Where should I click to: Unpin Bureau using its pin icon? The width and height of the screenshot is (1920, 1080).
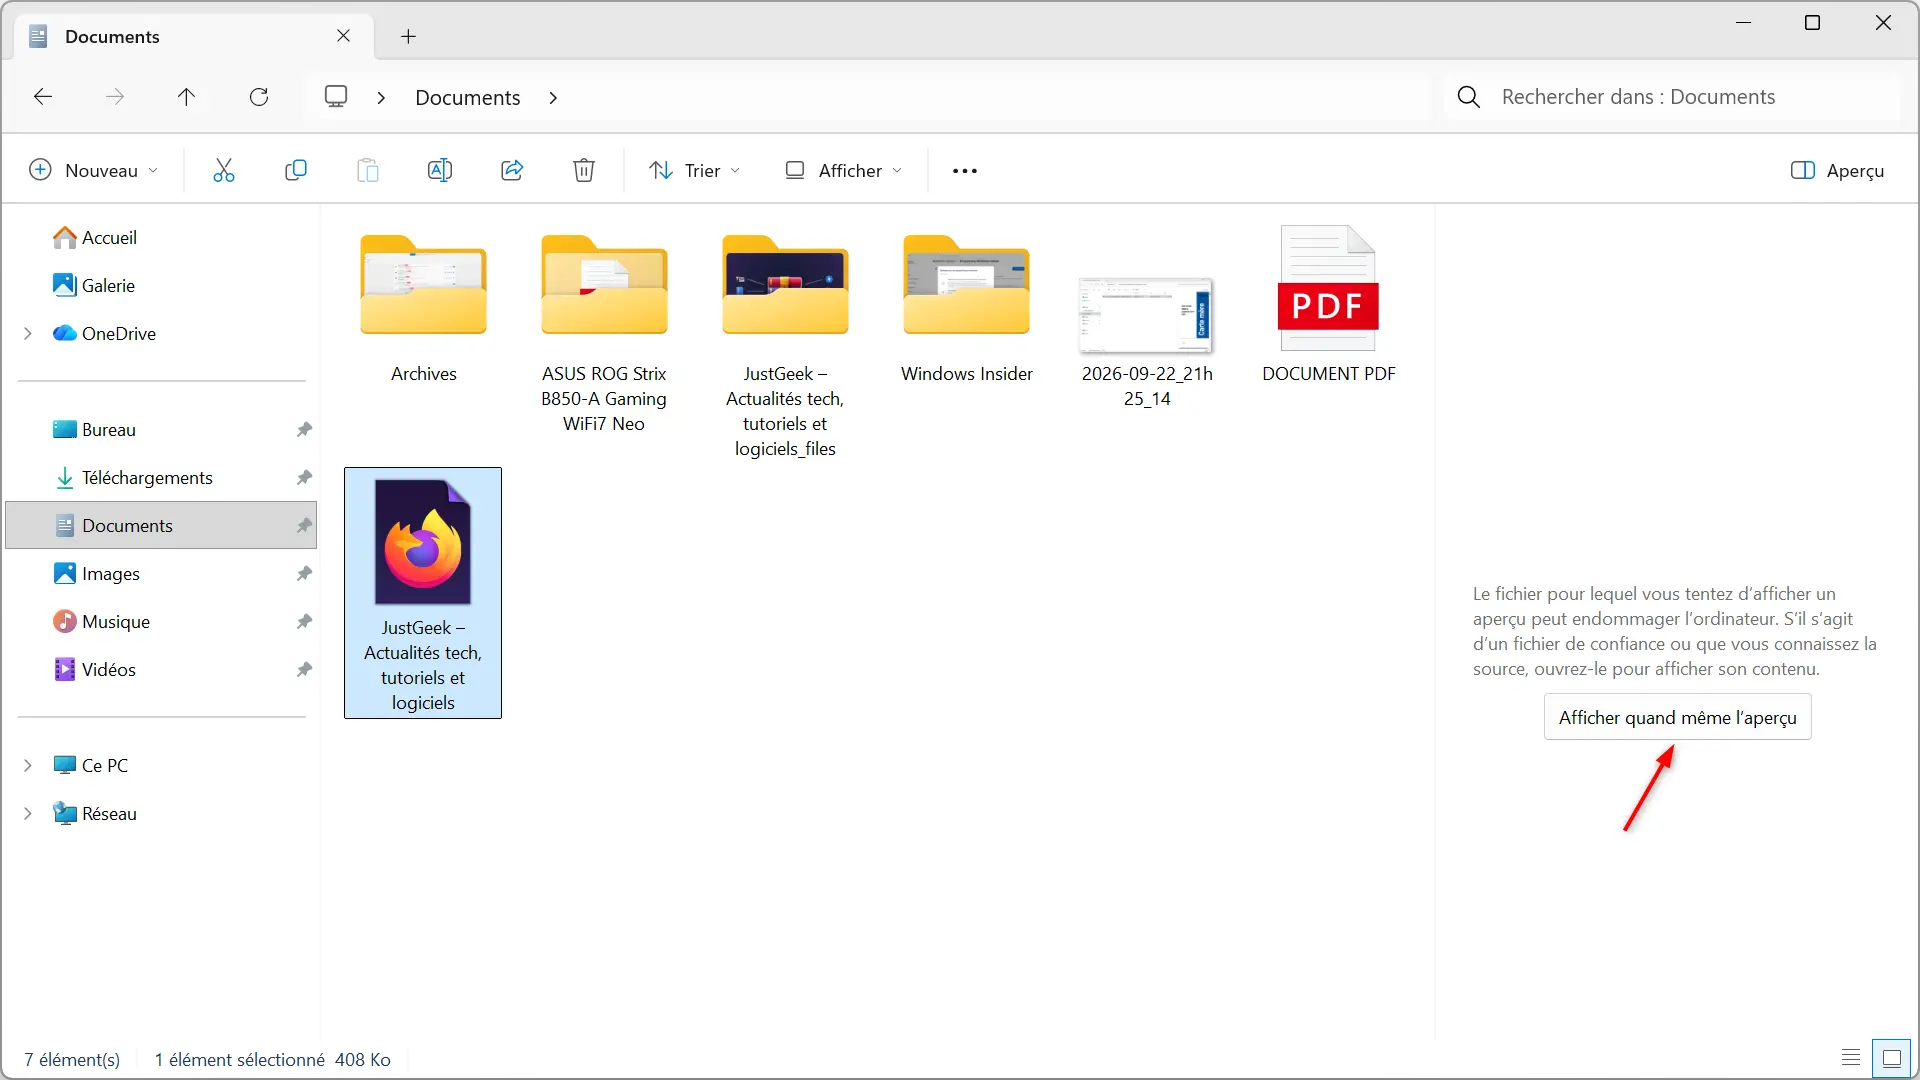click(x=304, y=429)
